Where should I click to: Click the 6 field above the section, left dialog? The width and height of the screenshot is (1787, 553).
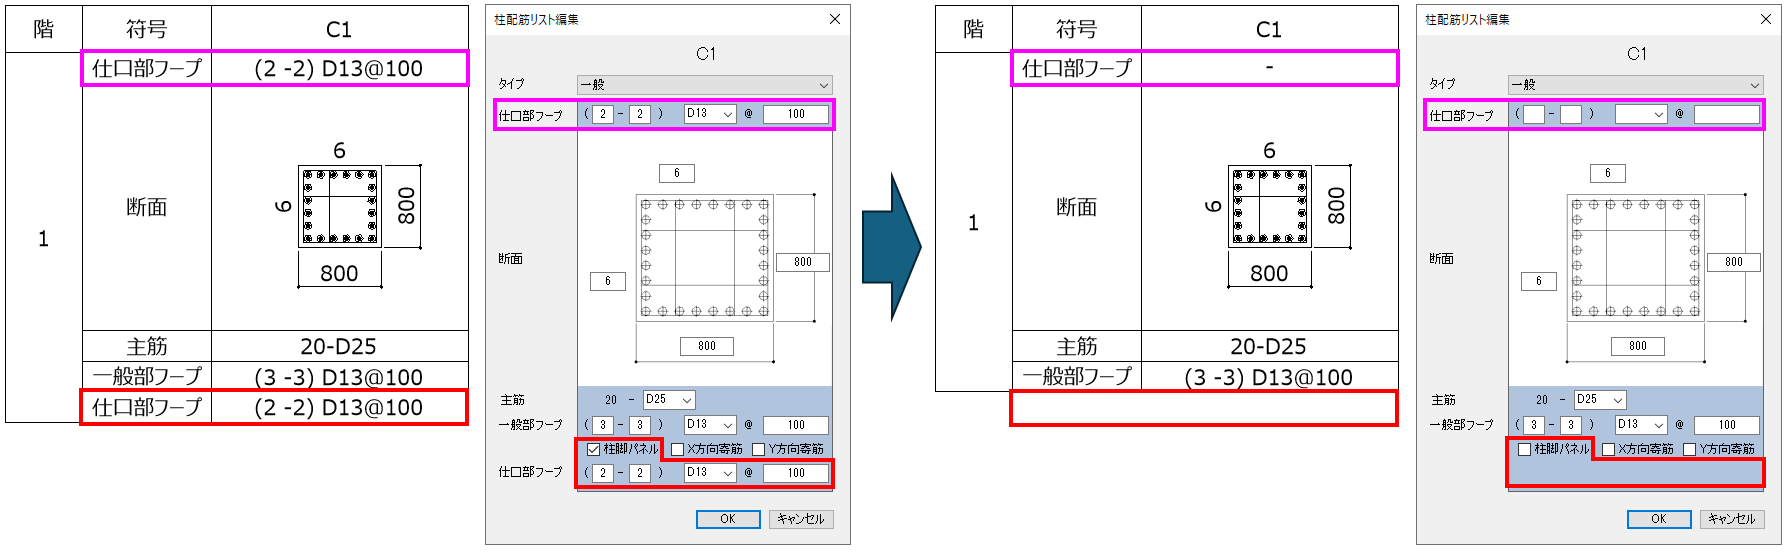677,173
